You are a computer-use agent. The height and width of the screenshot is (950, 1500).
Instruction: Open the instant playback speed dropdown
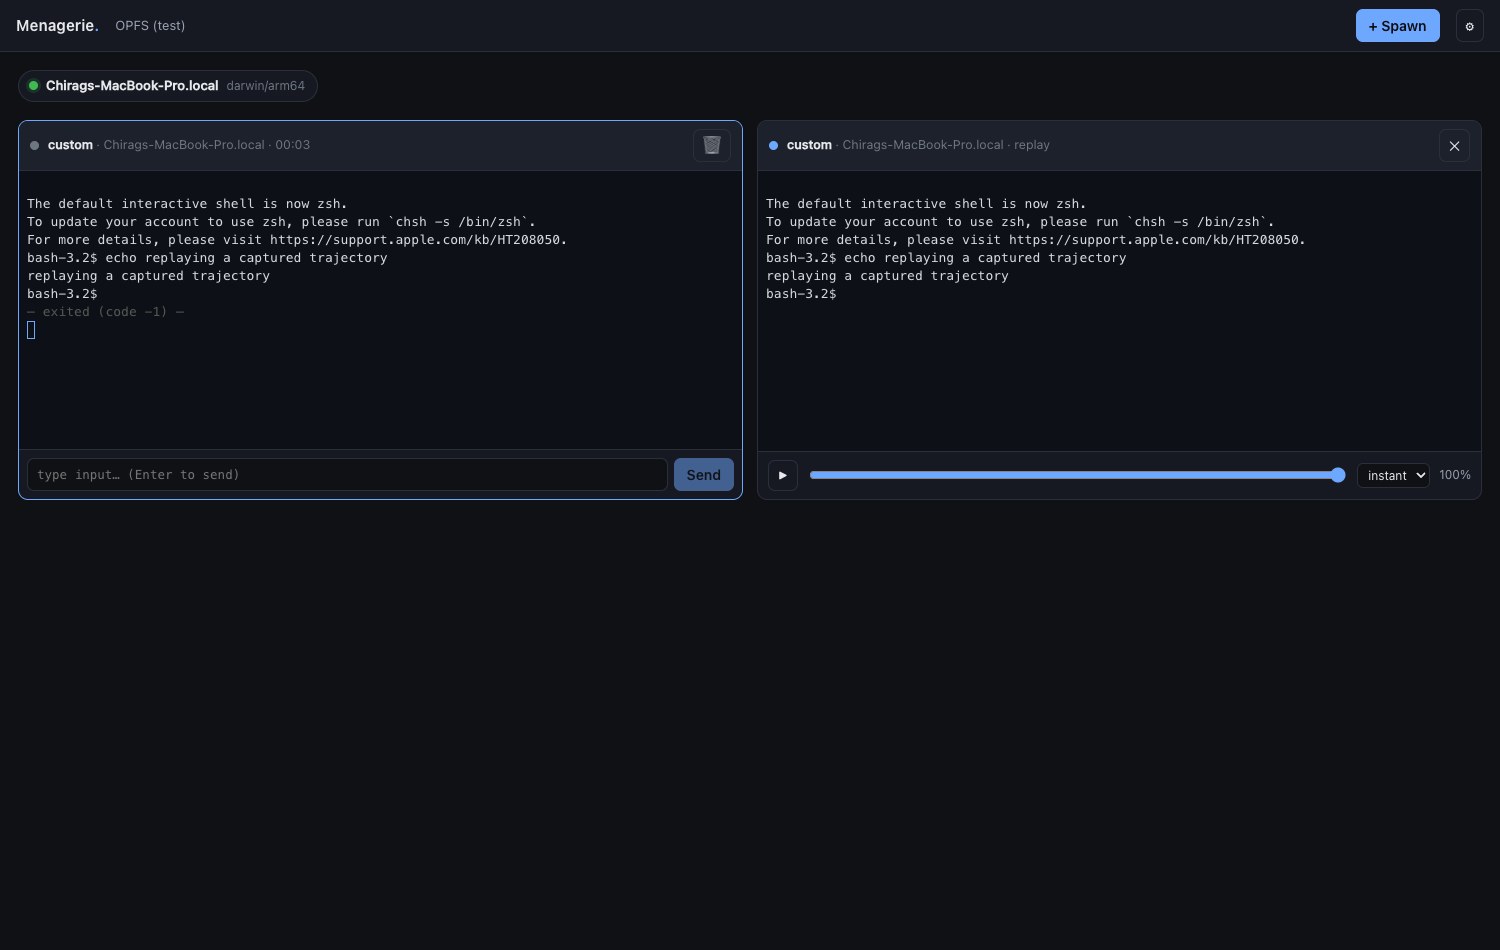(1393, 475)
